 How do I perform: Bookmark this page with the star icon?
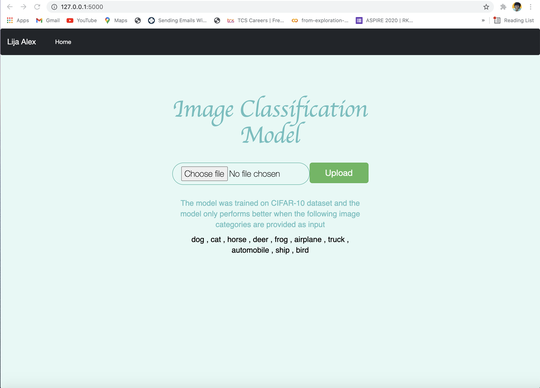(x=486, y=7)
